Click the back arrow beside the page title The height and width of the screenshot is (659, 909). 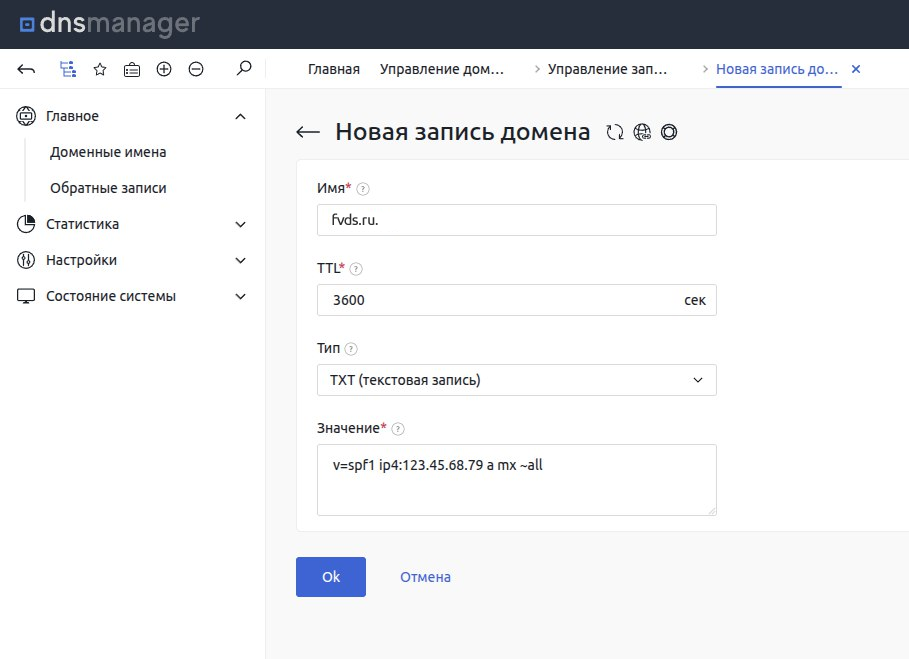coord(308,132)
